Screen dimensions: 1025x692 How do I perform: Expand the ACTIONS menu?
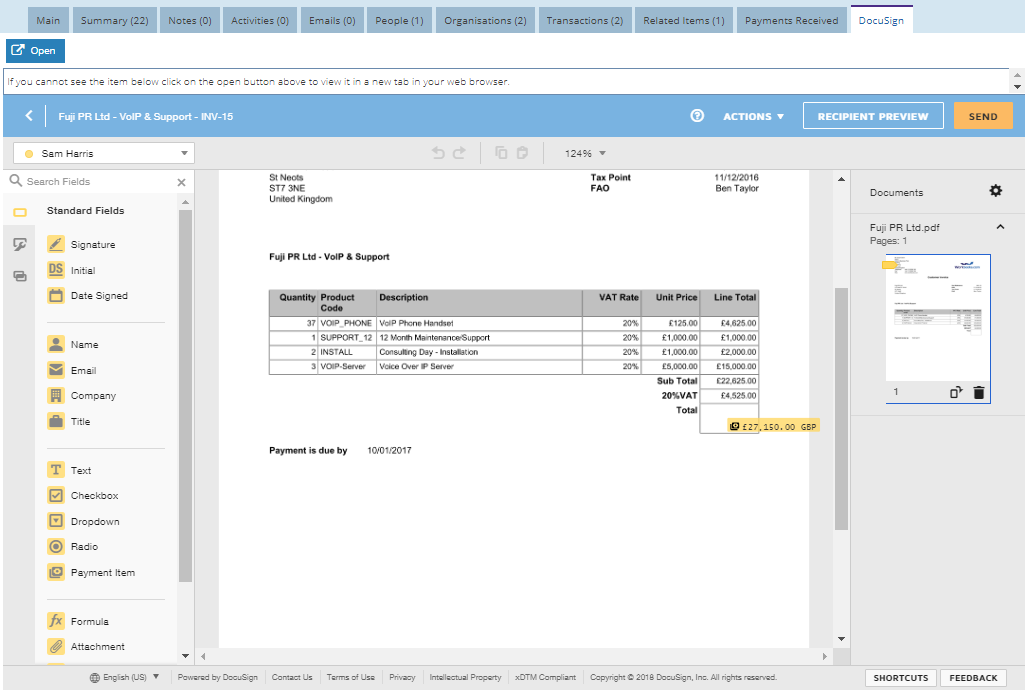(753, 116)
